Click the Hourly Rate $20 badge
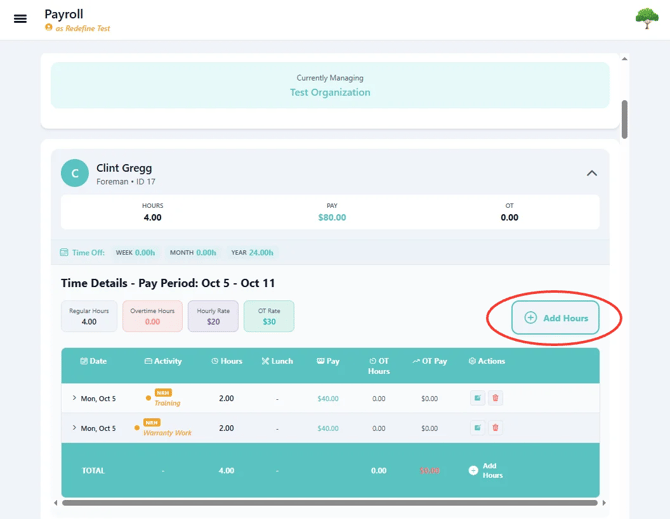 tap(213, 316)
